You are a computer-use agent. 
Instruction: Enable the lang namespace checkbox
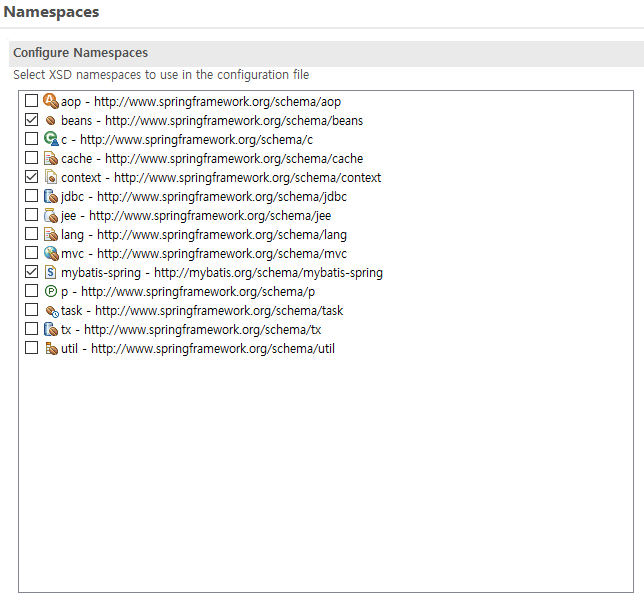click(32, 233)
